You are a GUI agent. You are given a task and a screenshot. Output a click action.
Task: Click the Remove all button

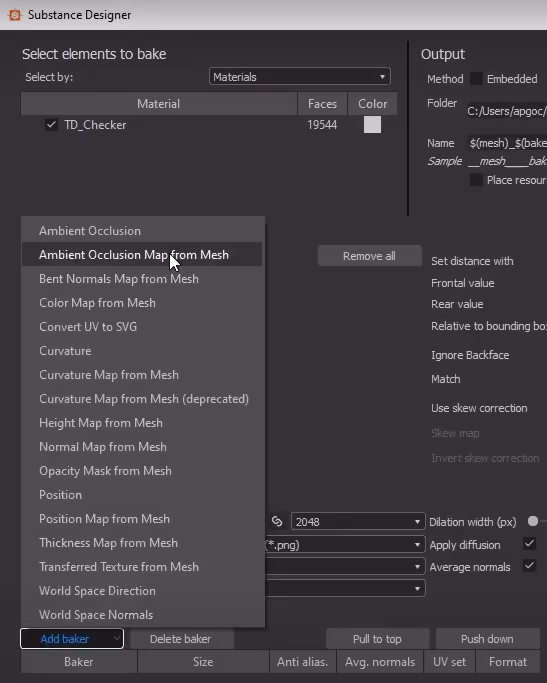pyautogui.click(x=369, y=256)
